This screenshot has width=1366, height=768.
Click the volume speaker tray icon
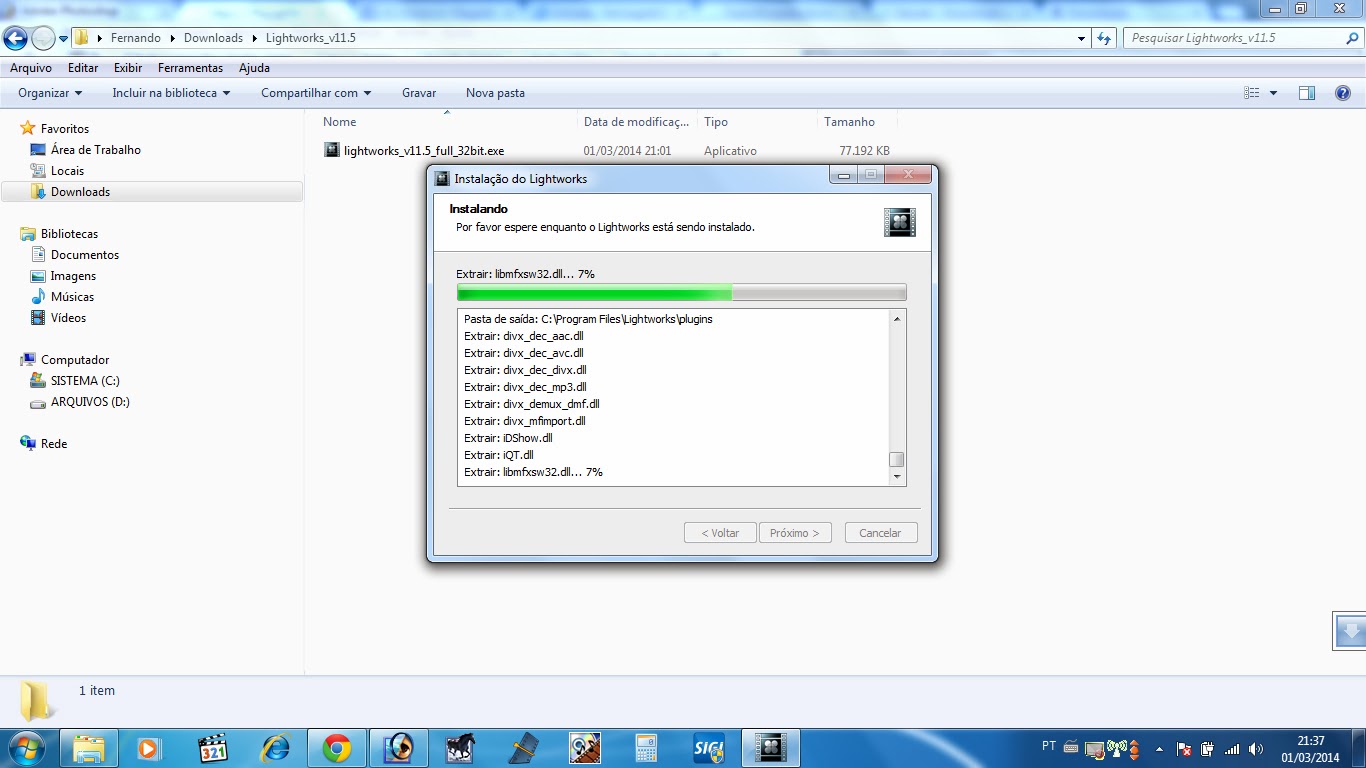(x=1256, y=748)
